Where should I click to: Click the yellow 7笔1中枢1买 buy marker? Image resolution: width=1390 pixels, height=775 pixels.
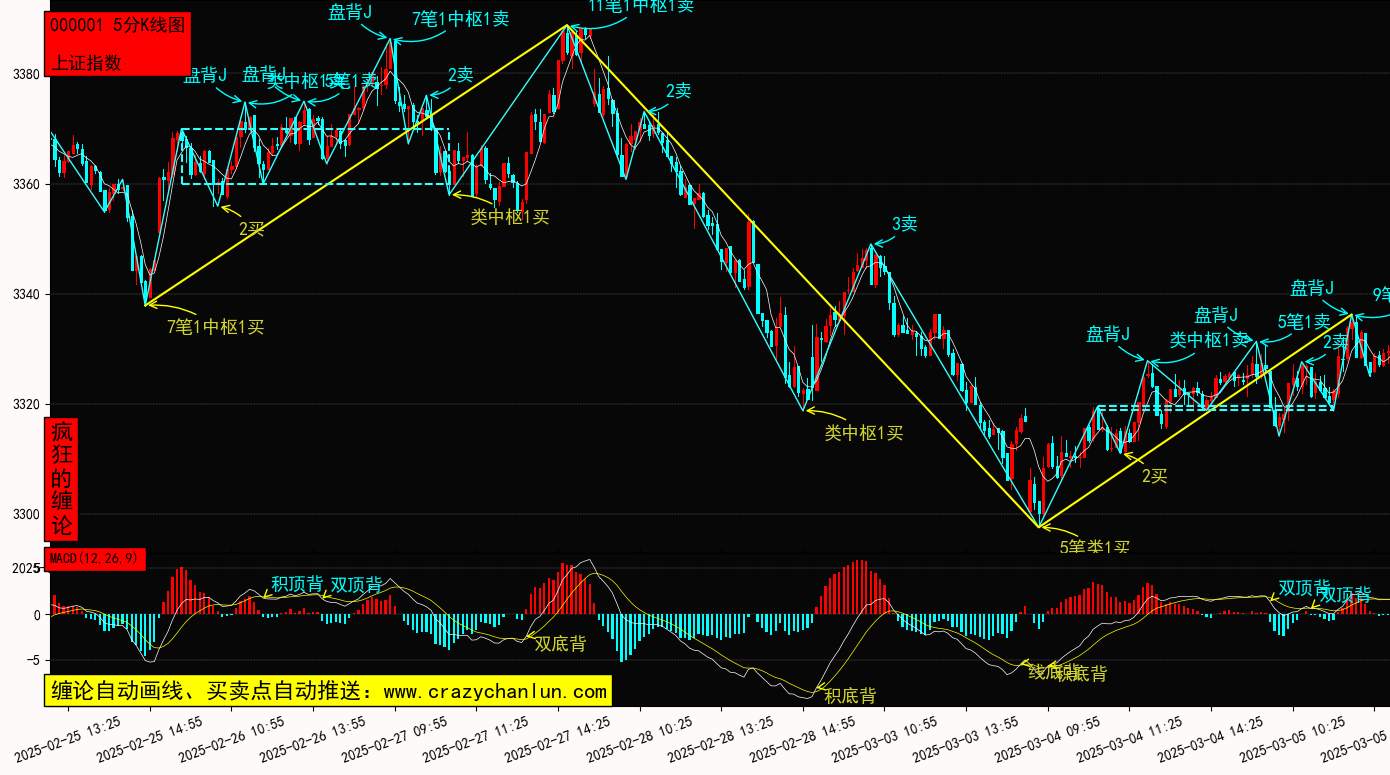pos(215,326)
